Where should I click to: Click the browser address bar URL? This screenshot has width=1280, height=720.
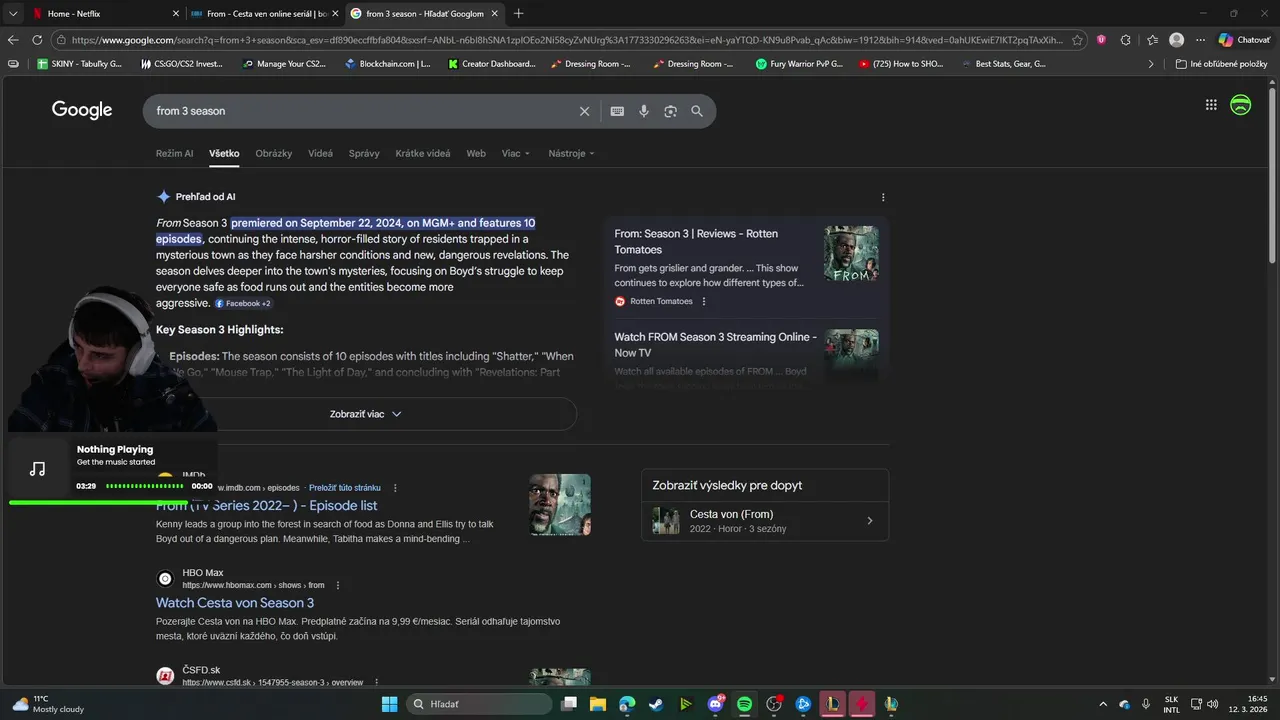tap(567, 40)
